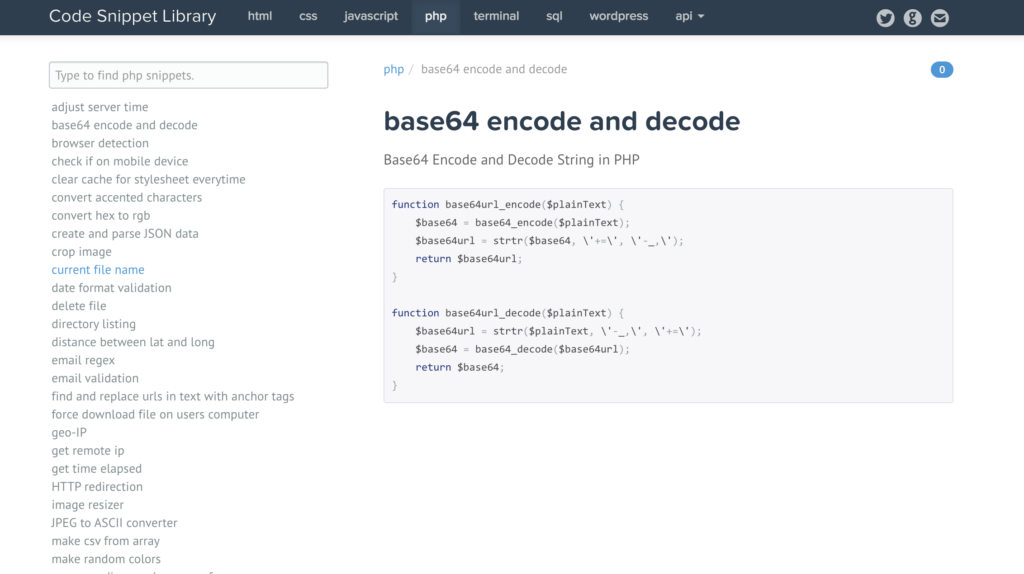Open the sql snippets tab
The width and height of the screenshot is (1024, 574).
point(554,16)
